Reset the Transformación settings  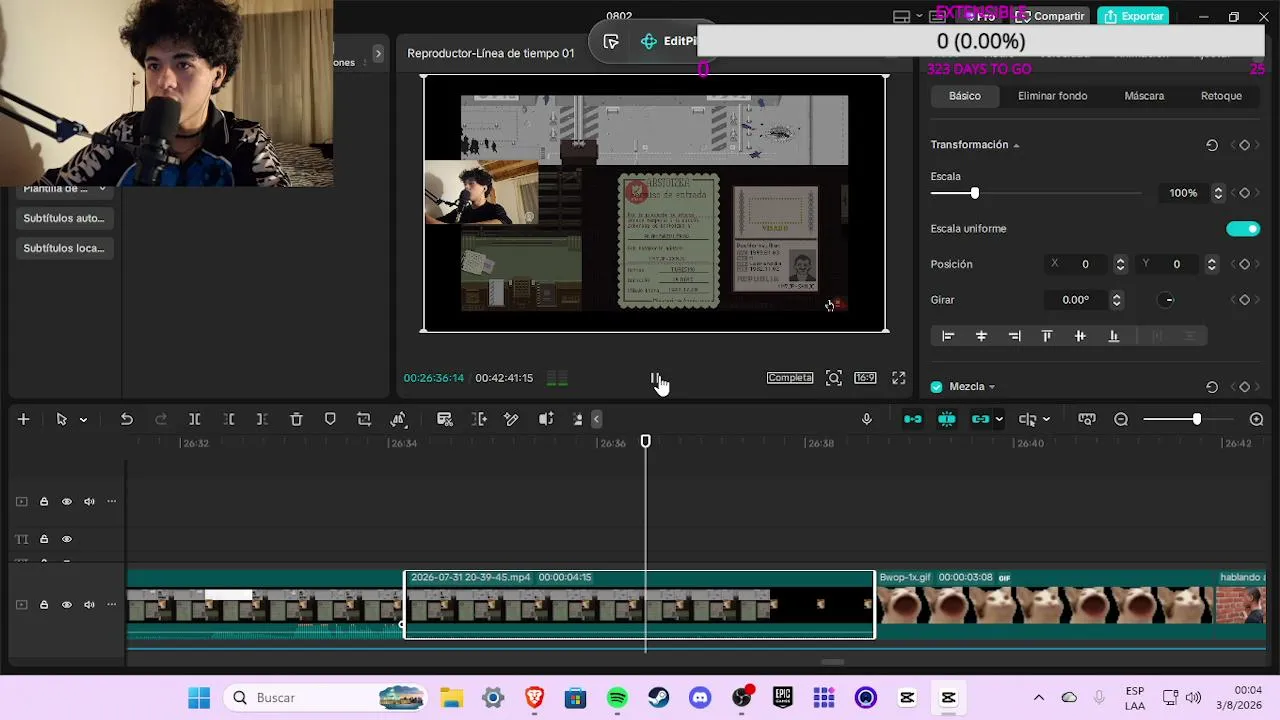pos(1212,145)
